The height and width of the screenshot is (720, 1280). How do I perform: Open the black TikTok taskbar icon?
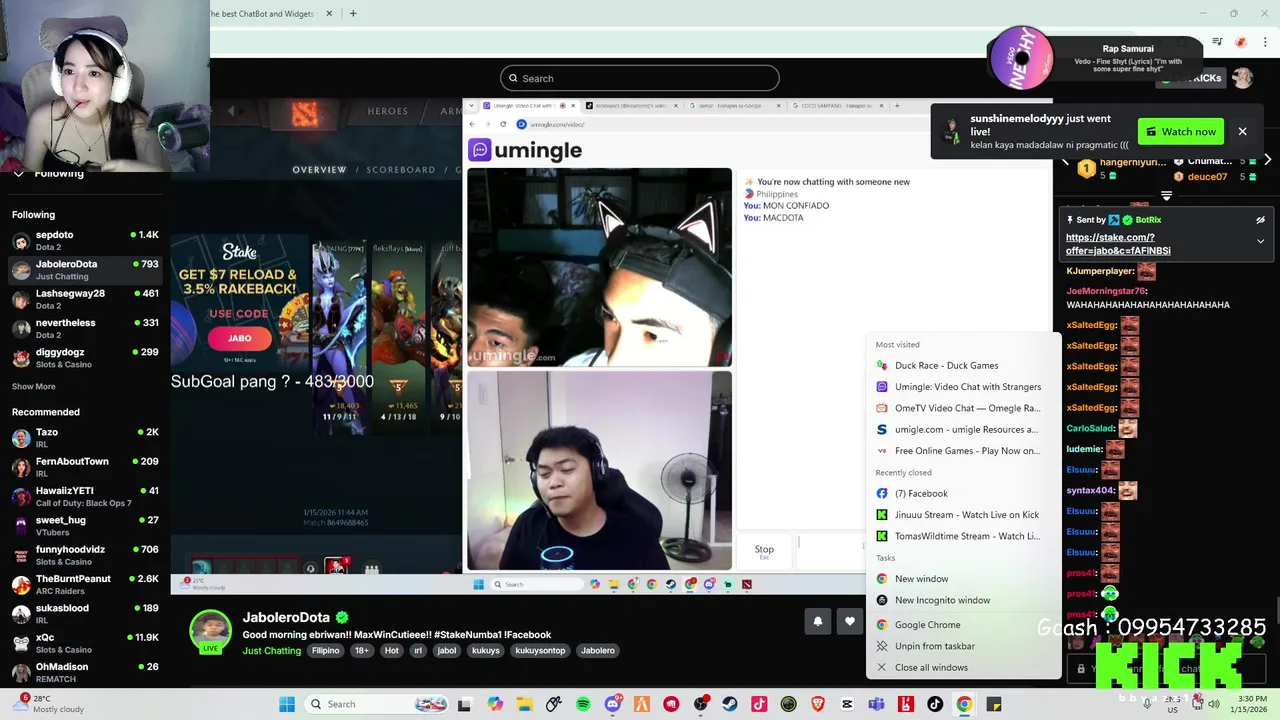935,704
